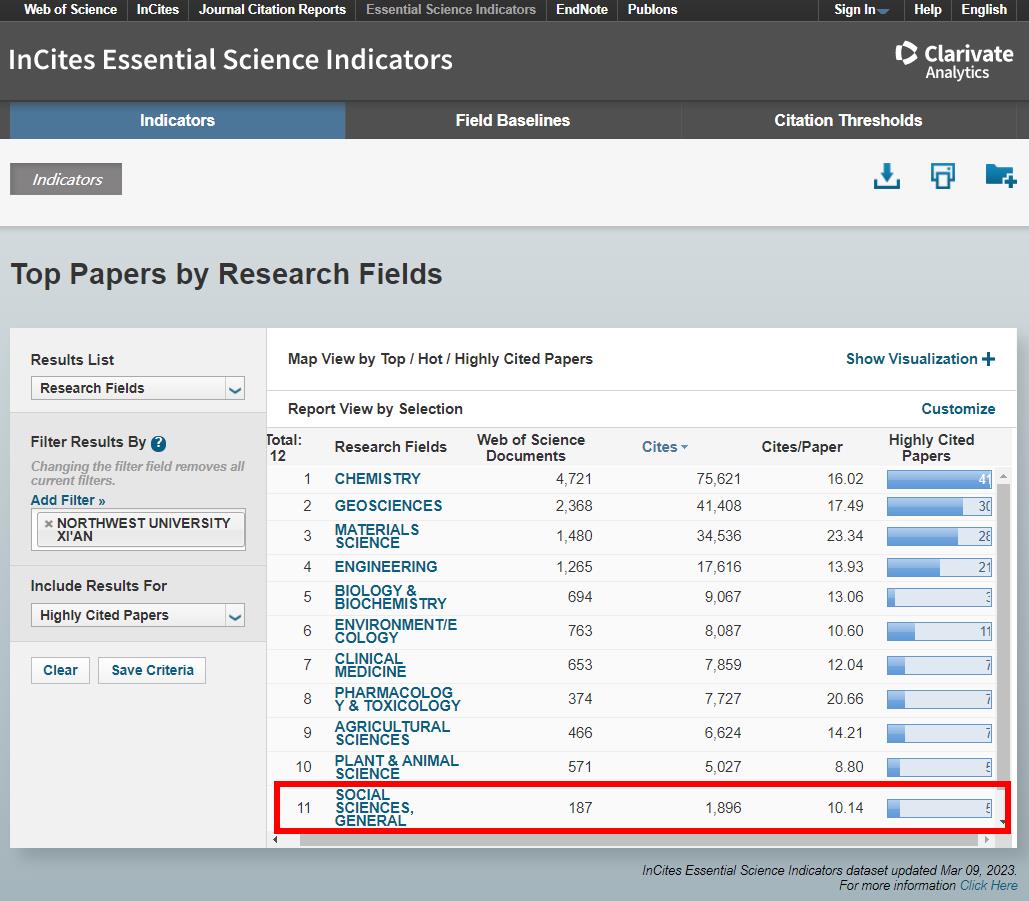Screen dimensions: 1029x901
Task: Open the CHEMISTRY research field link
Action: pos(377,479)
